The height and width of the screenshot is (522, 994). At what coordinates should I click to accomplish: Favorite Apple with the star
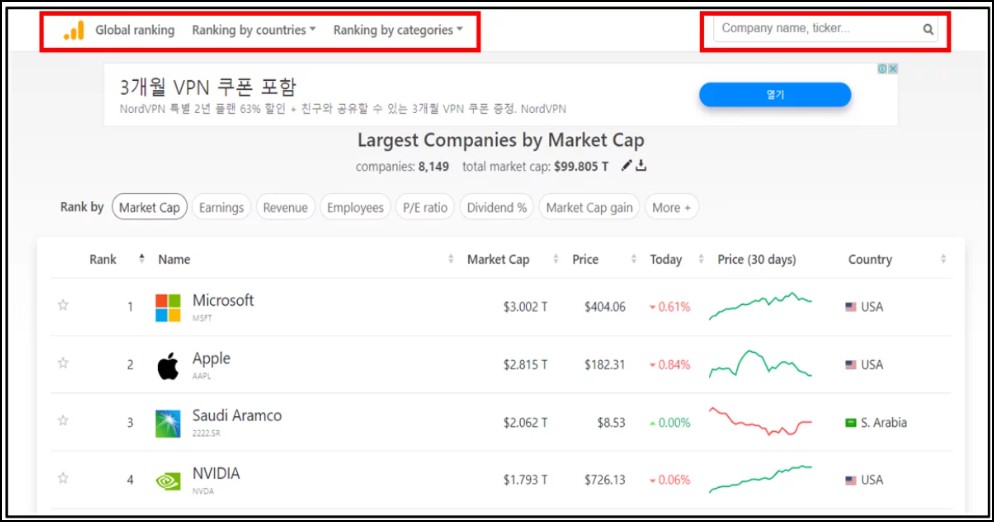coord(63,363)
